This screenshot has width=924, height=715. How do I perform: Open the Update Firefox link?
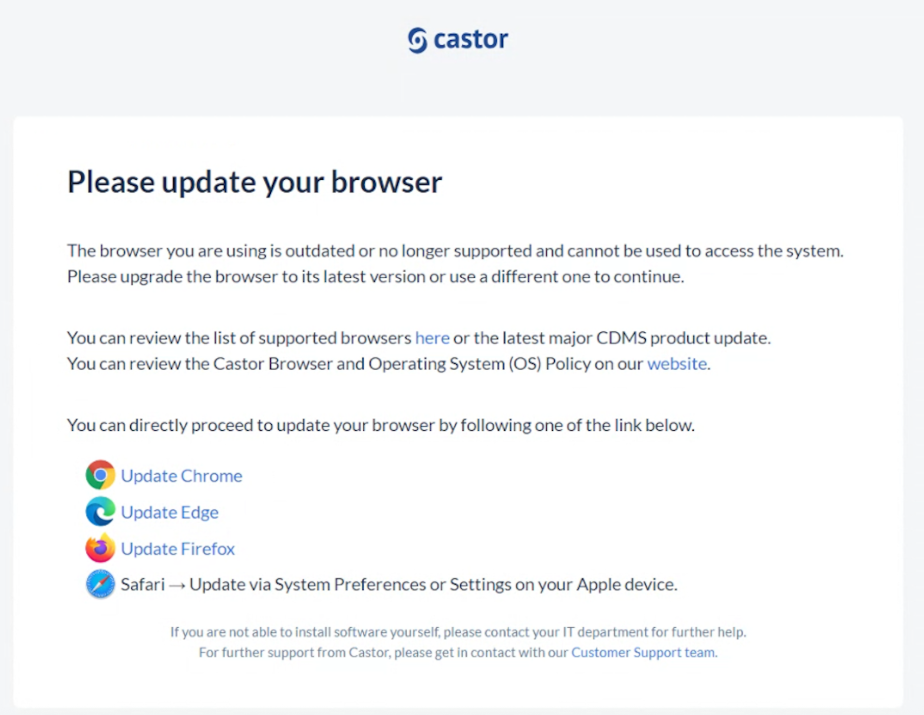(x=178, y=549)
